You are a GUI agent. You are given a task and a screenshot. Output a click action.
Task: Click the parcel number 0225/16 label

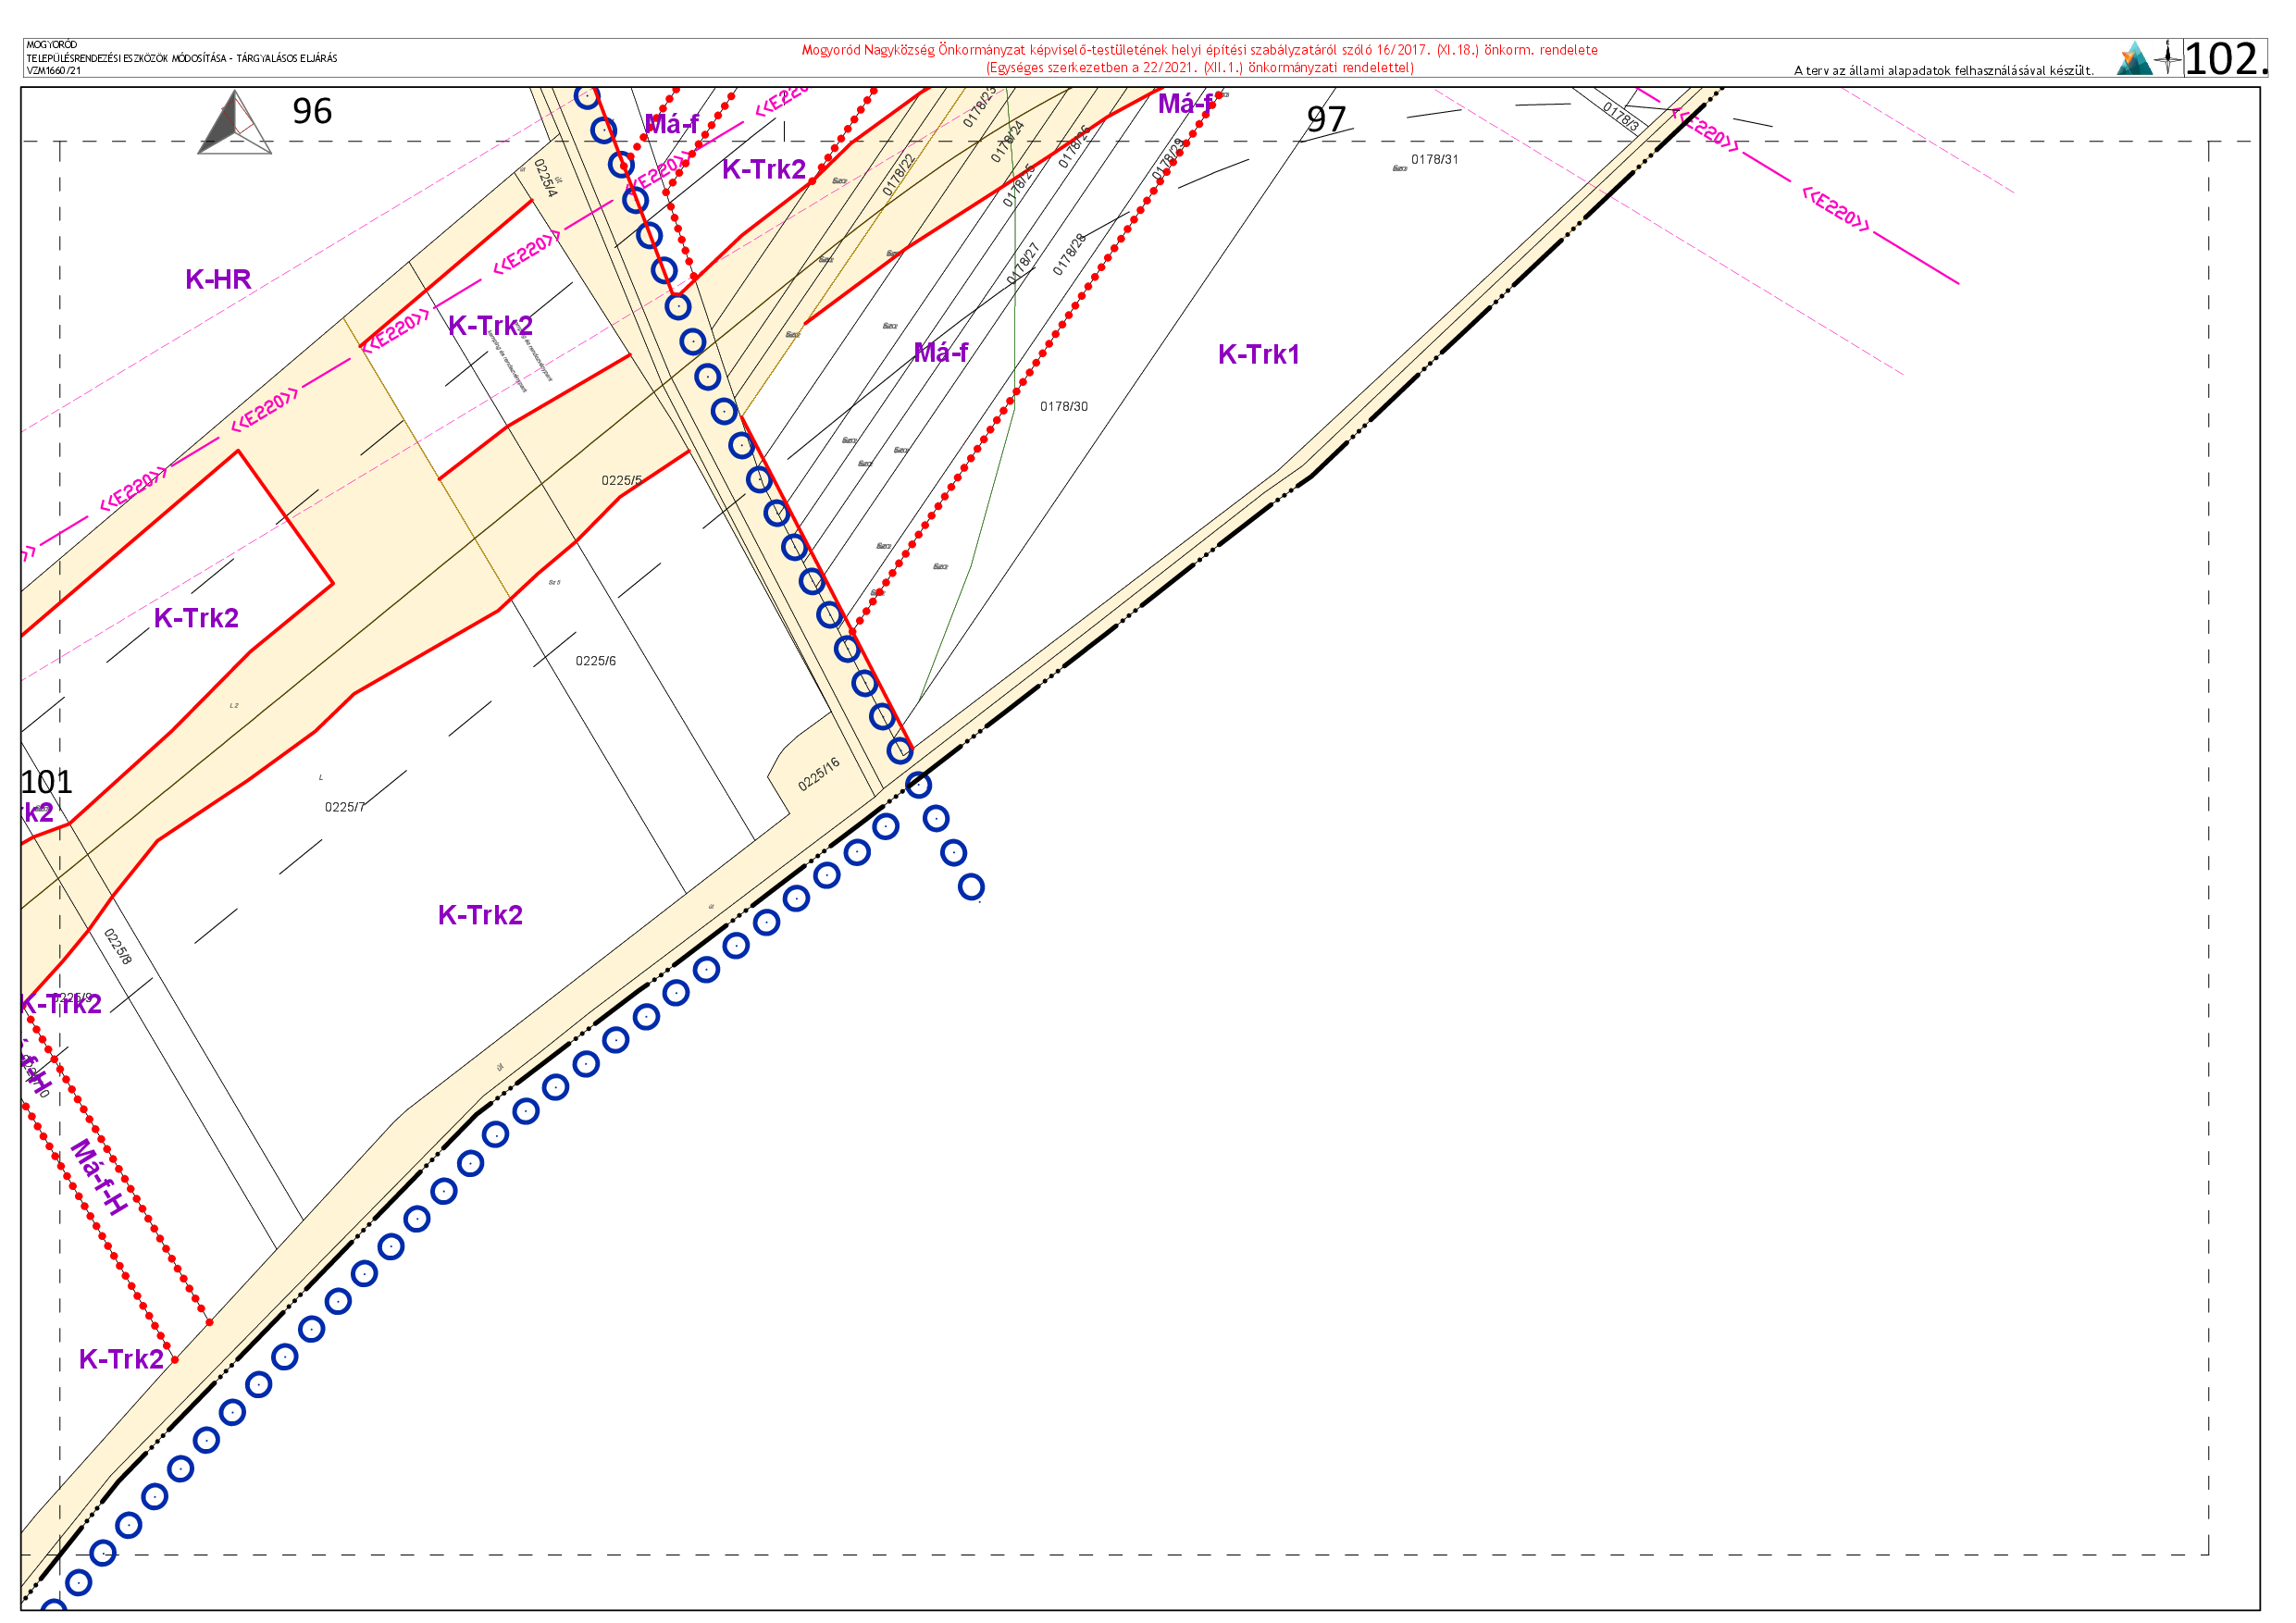(818, 774)
